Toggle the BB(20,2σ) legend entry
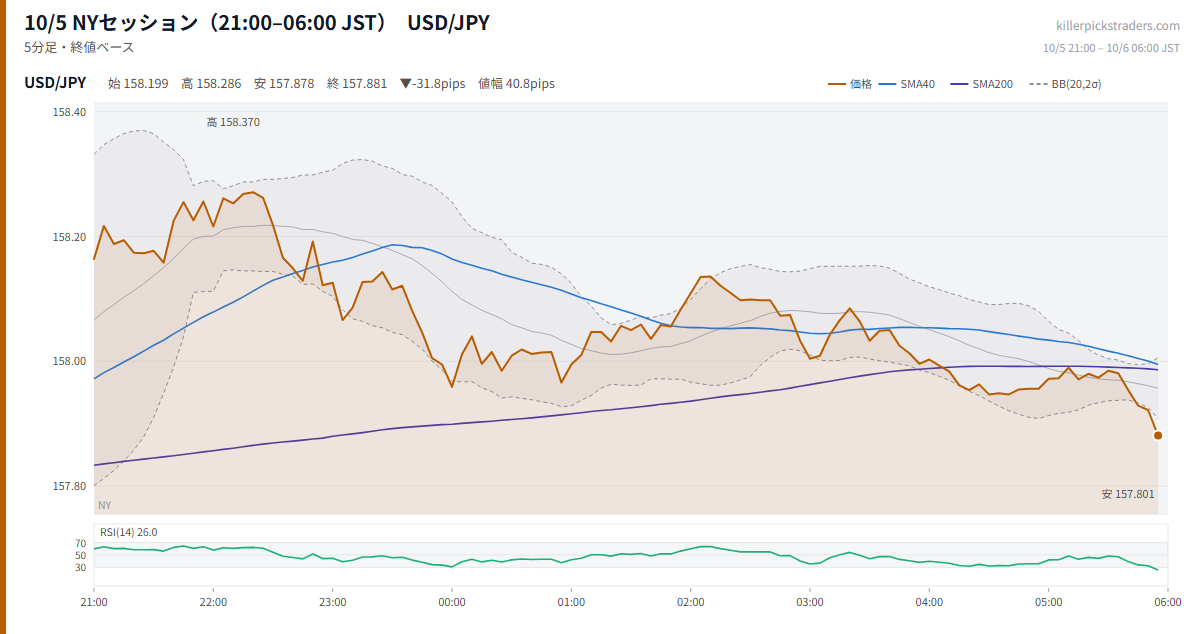 pyautogui.click(x=1065, y=84)
